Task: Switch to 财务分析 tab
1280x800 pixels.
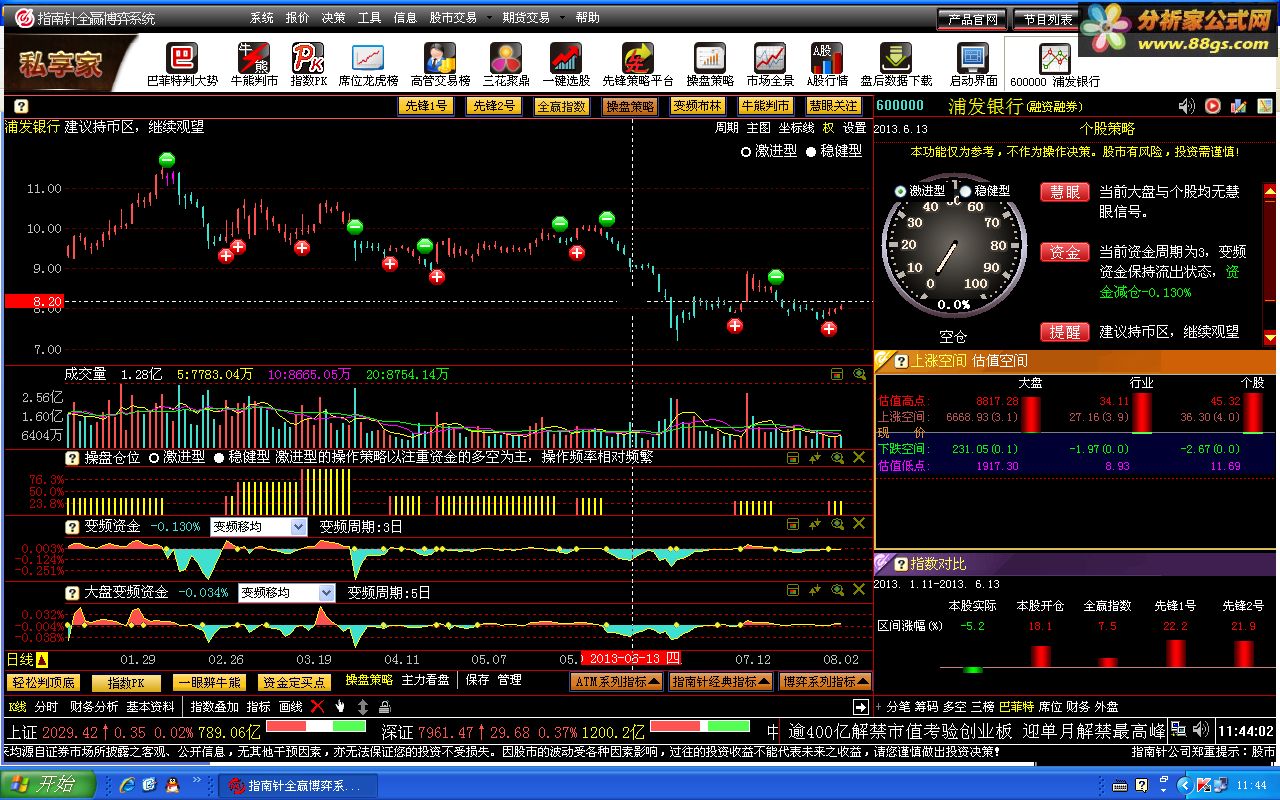Action: (x=94, y=707)
